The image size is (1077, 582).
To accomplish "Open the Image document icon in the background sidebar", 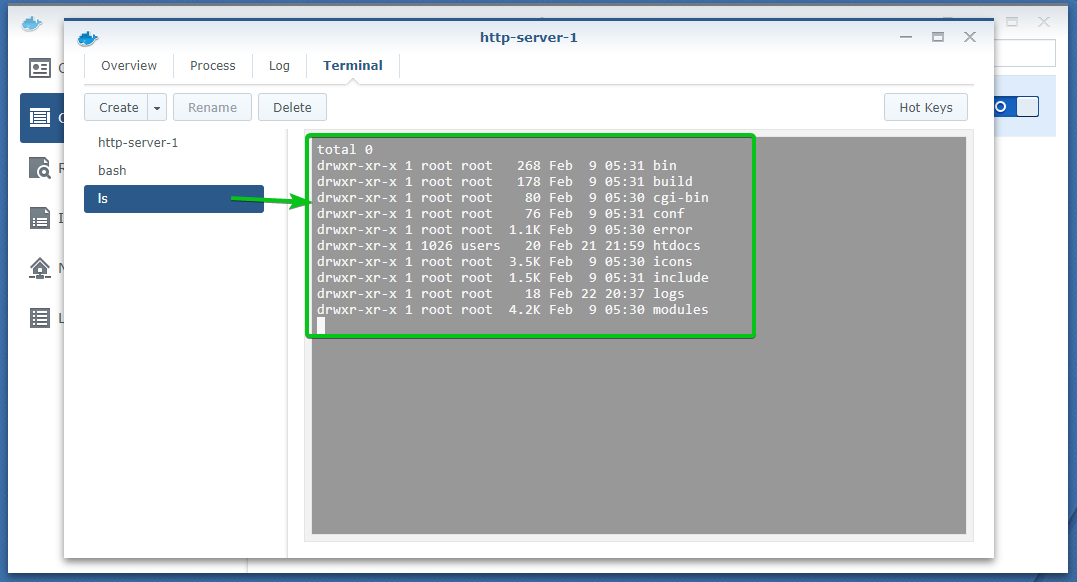I will (x=40, y=218).
